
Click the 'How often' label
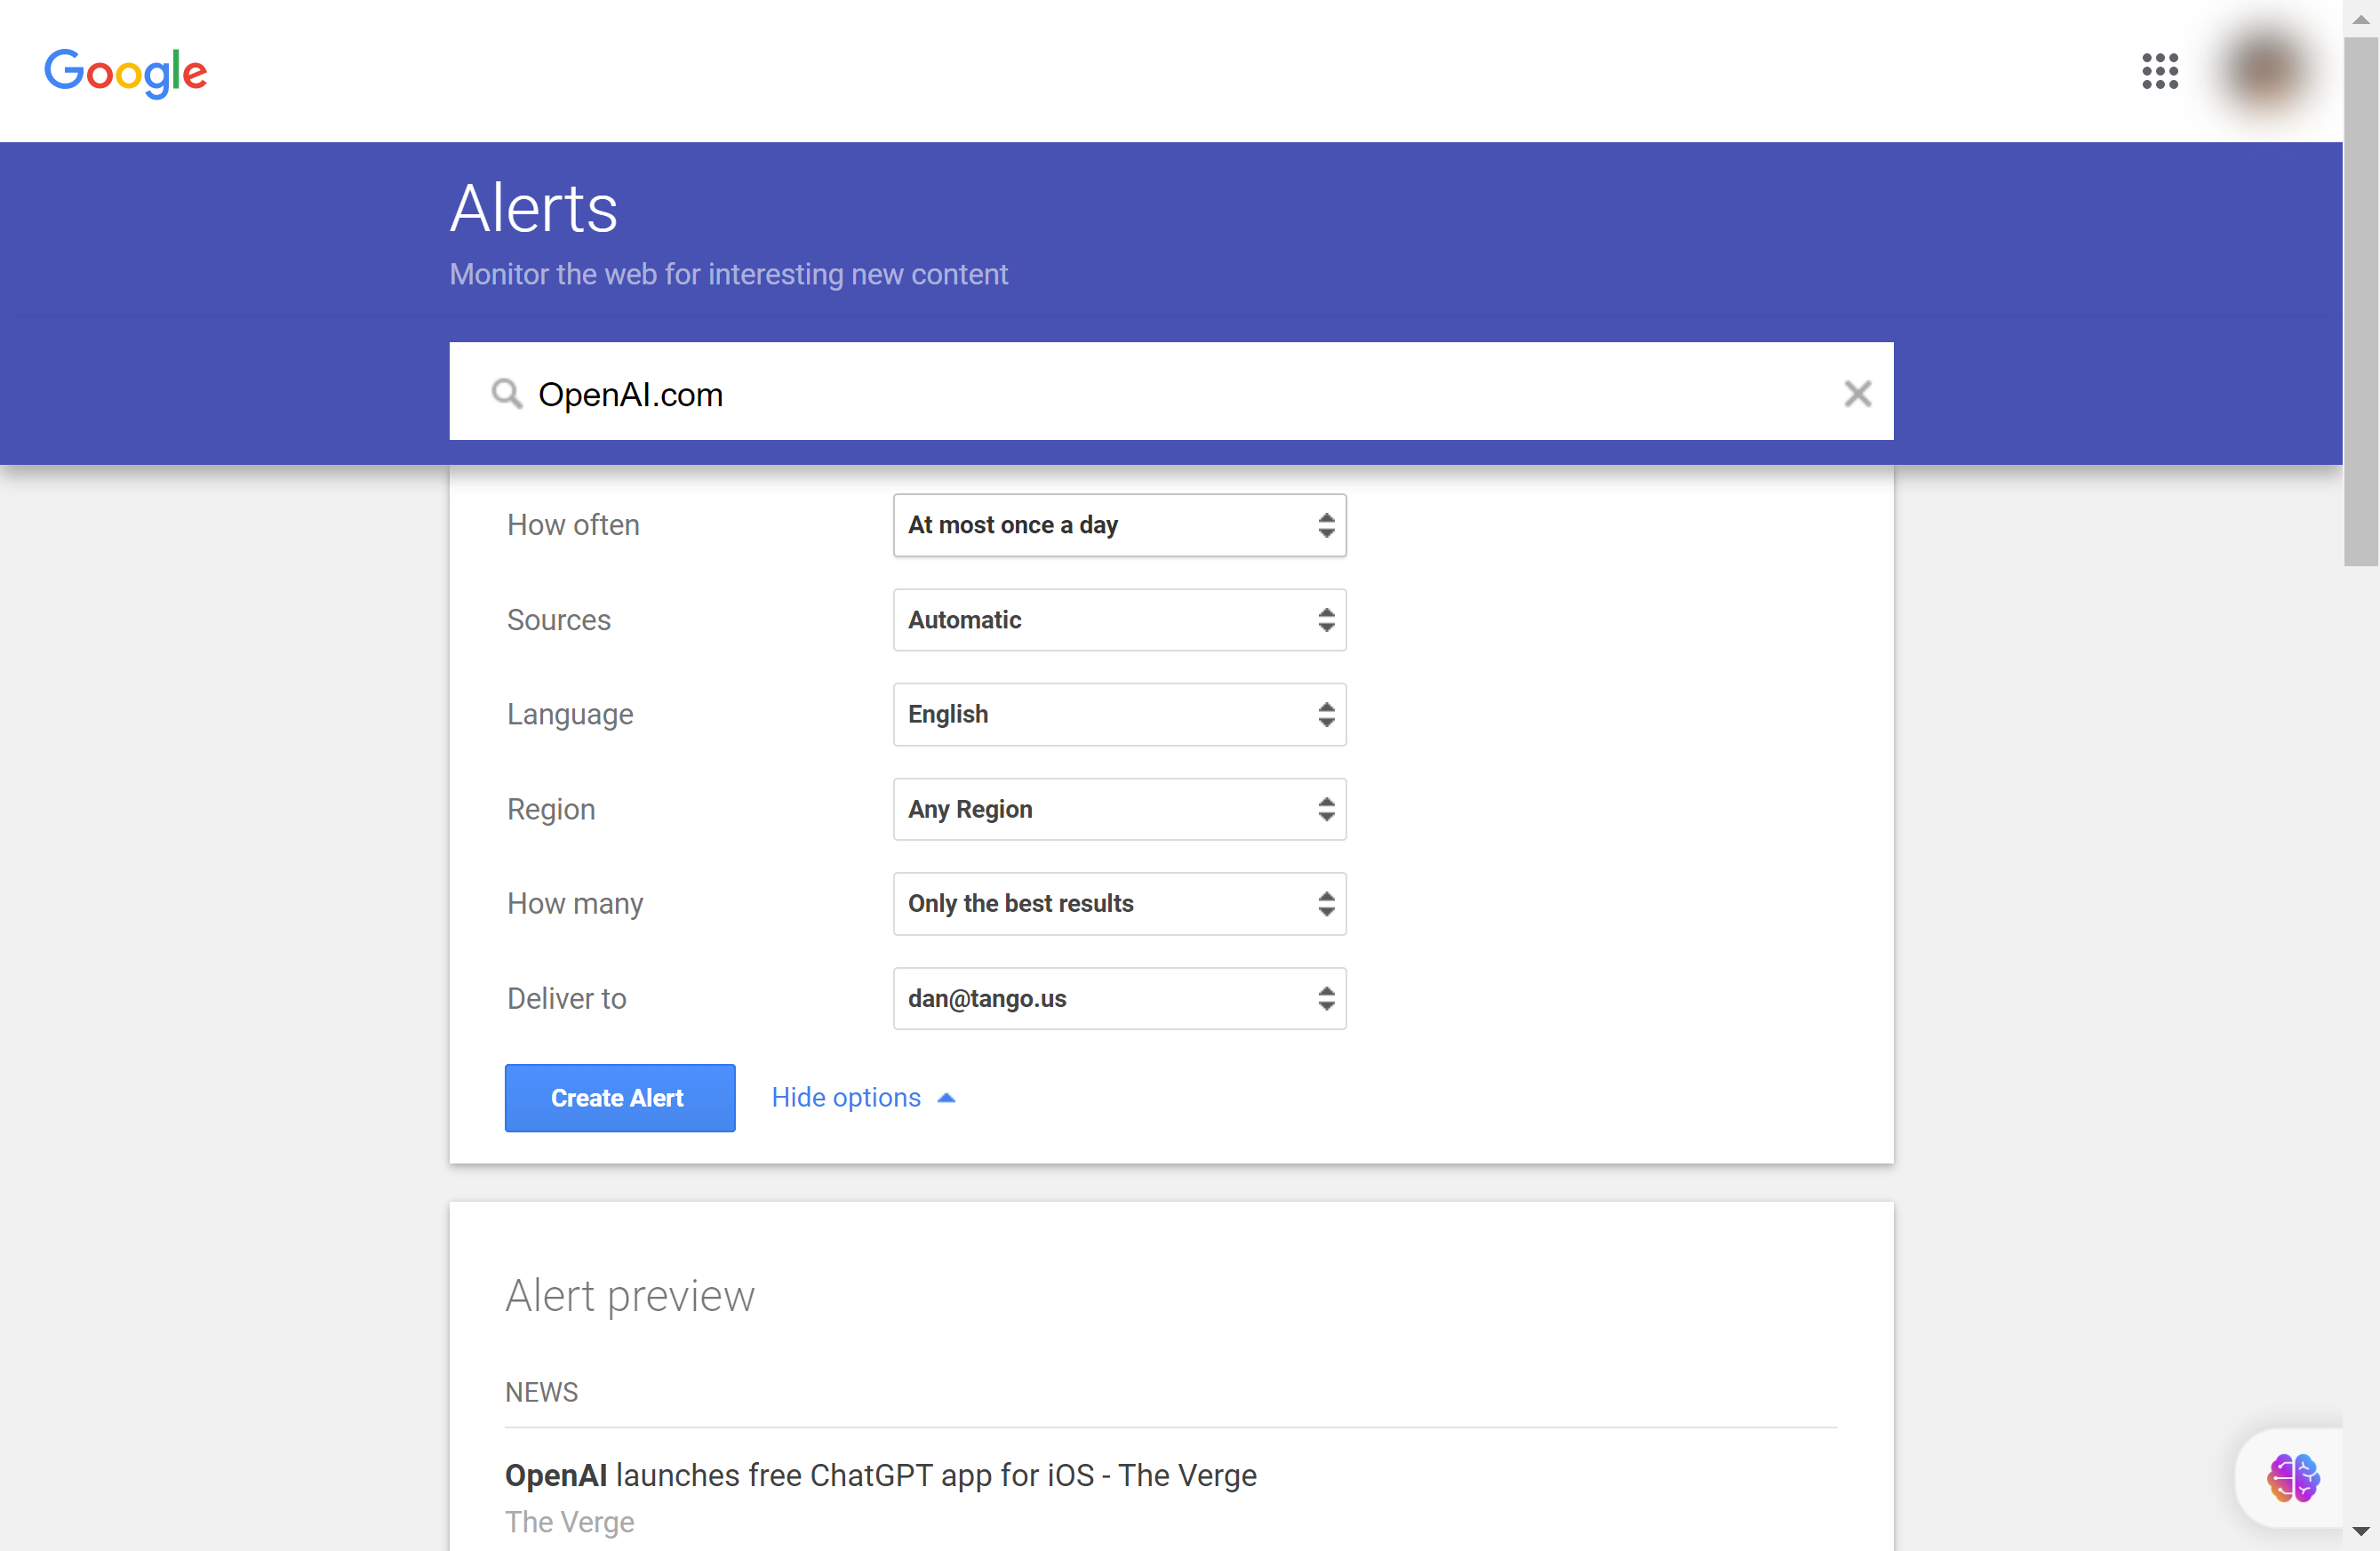point(573,525)
